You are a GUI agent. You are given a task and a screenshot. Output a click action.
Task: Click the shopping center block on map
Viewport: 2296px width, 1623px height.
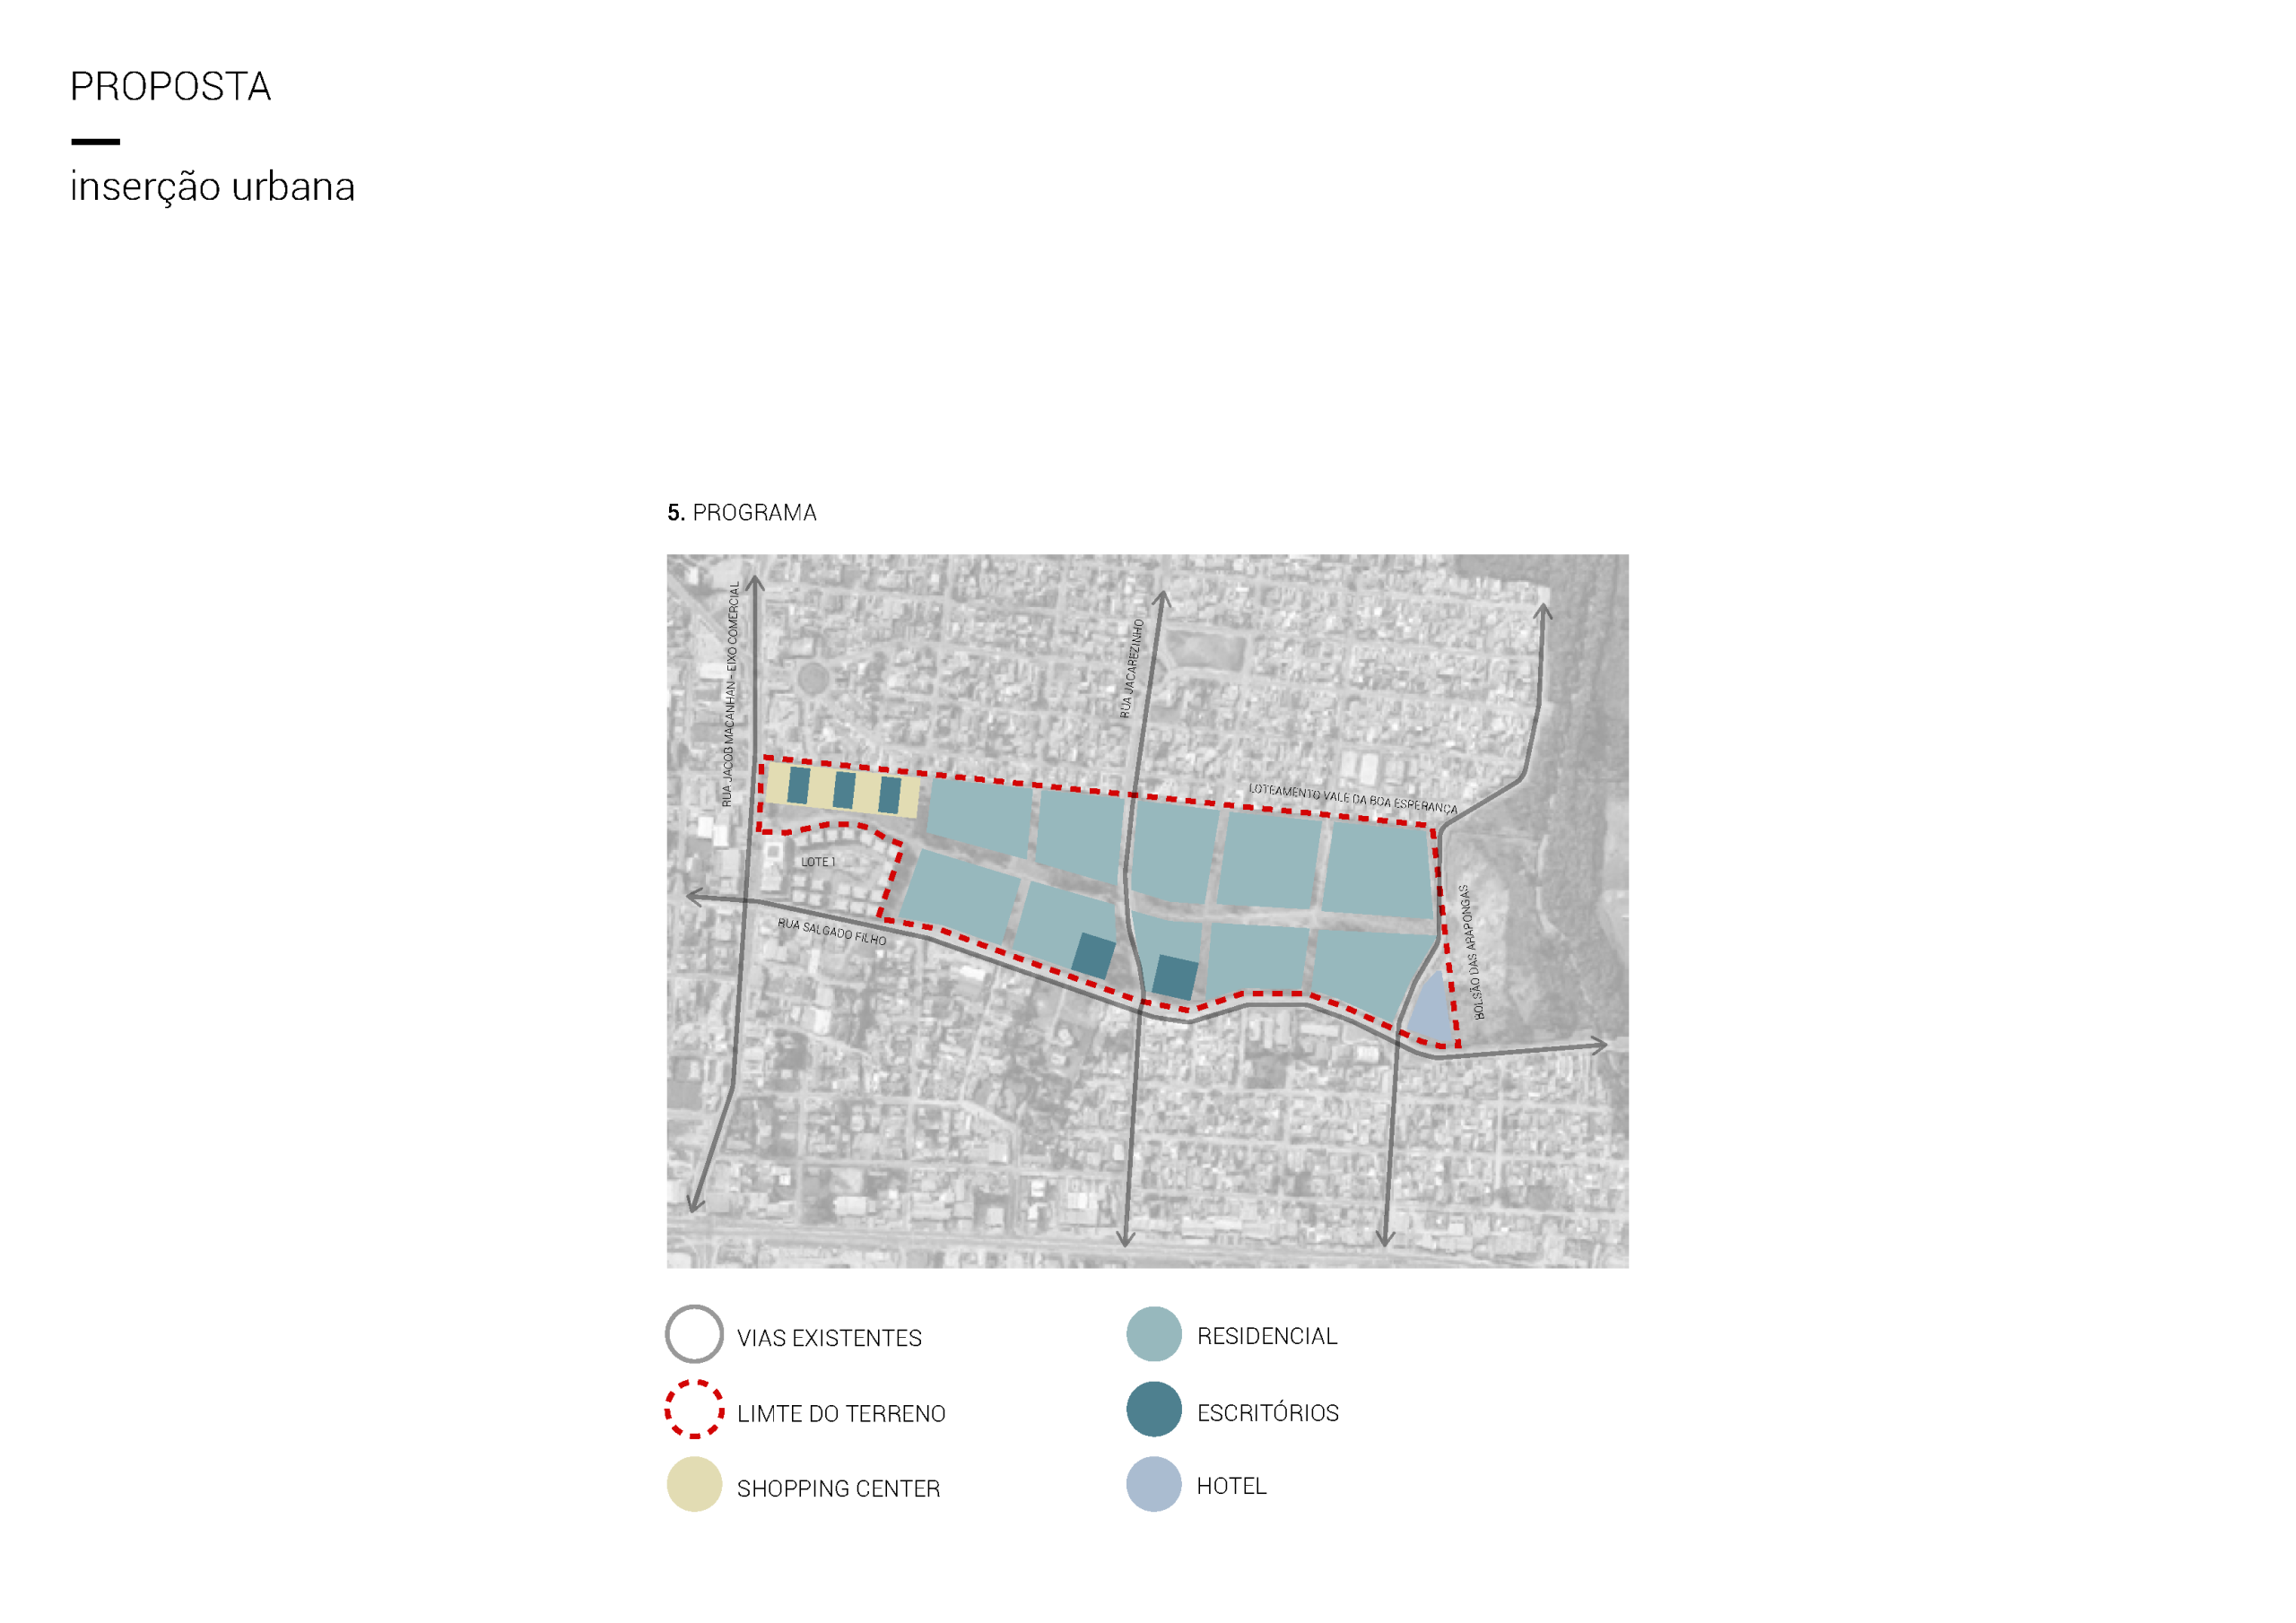(x=840, y=790)
